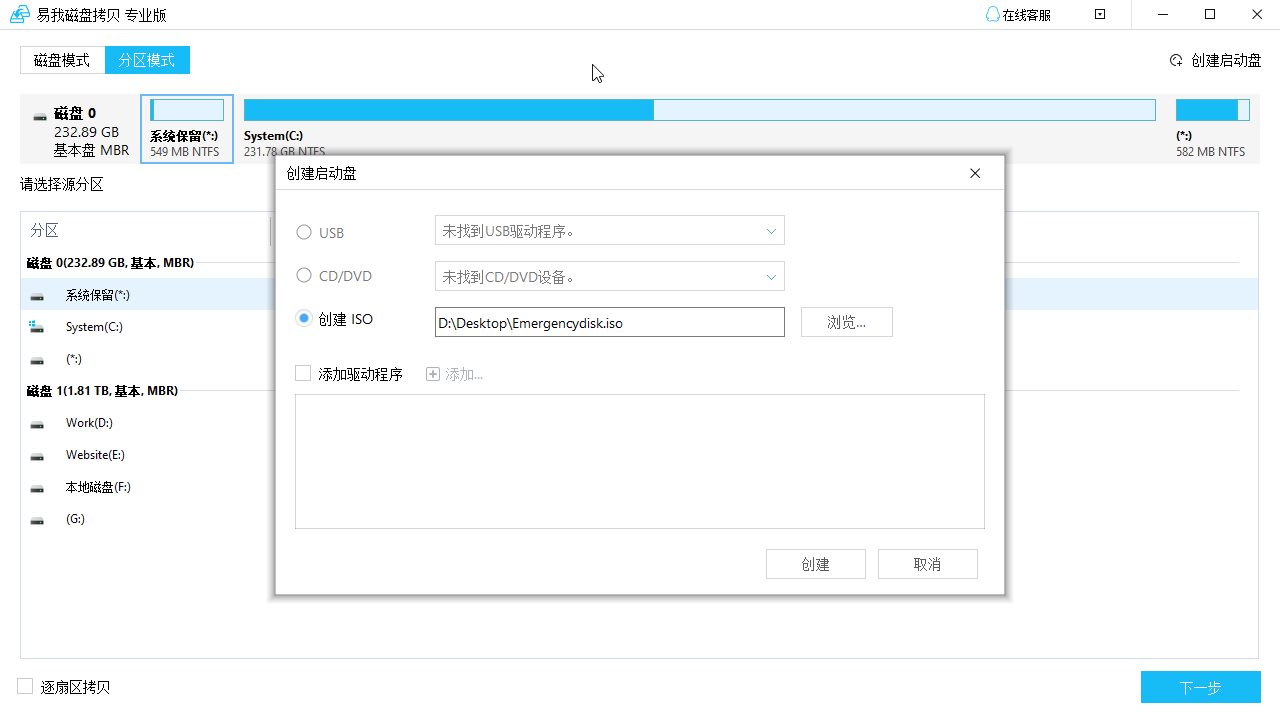Open 浏览... to choose ISO location
The width and height of the screenshot is (1280, 720).
pos(846,321)
